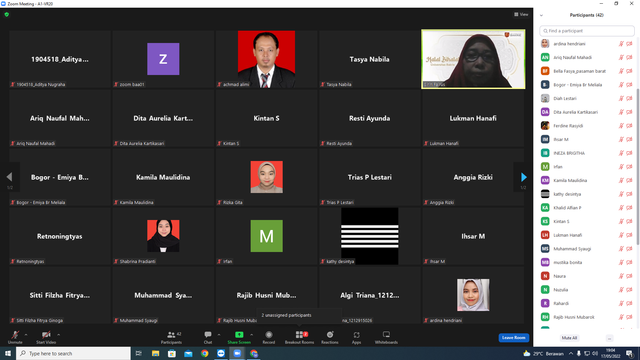Select kathy desintya in participants list

point(587,194)
